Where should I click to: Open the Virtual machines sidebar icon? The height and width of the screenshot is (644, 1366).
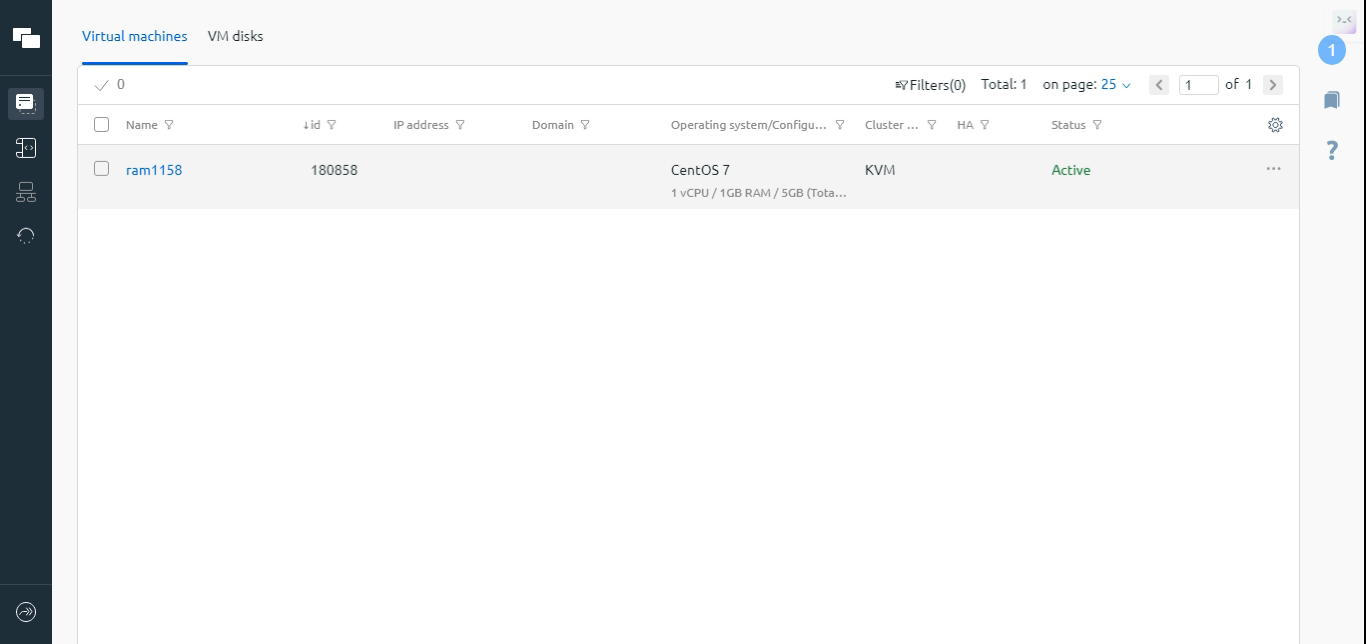pos(26,102)
